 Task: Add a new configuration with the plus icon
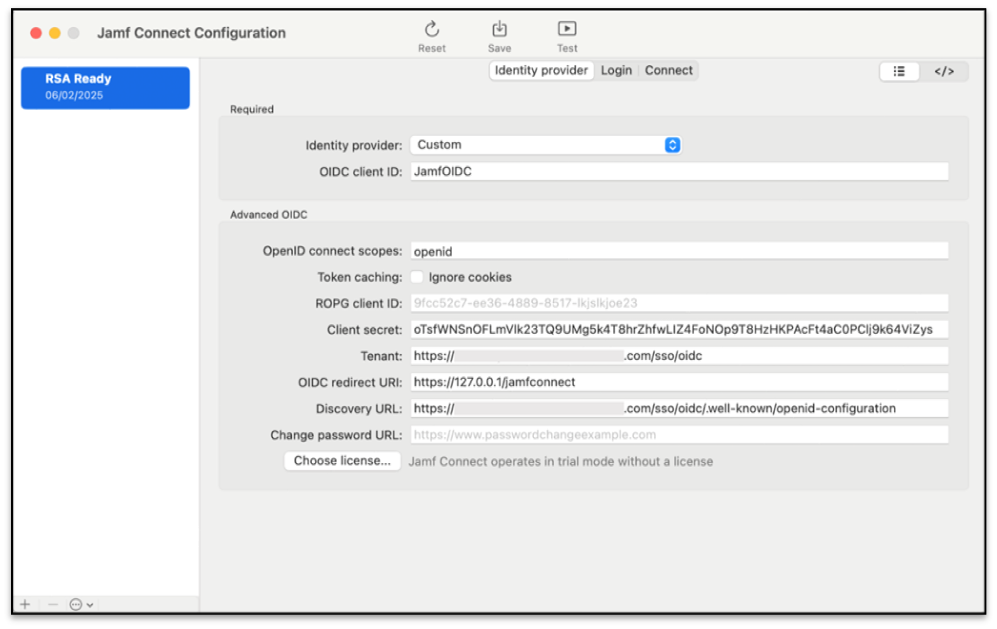point(24,604)
